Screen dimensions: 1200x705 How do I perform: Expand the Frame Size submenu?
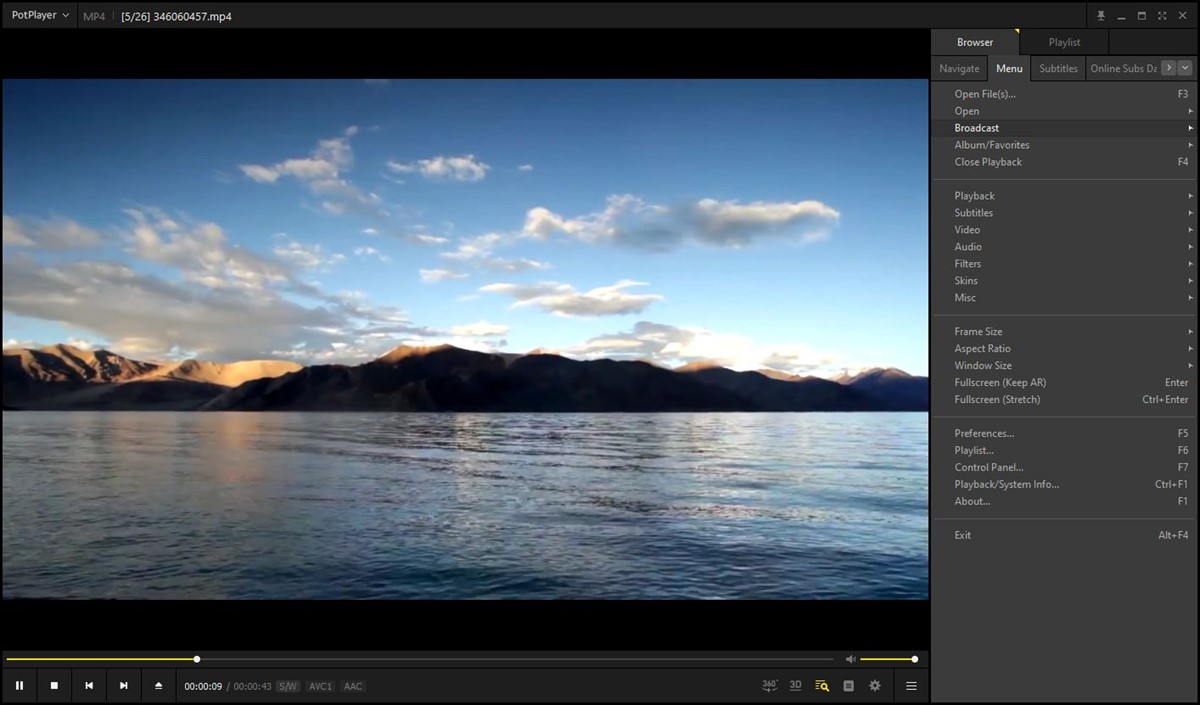1064,332
